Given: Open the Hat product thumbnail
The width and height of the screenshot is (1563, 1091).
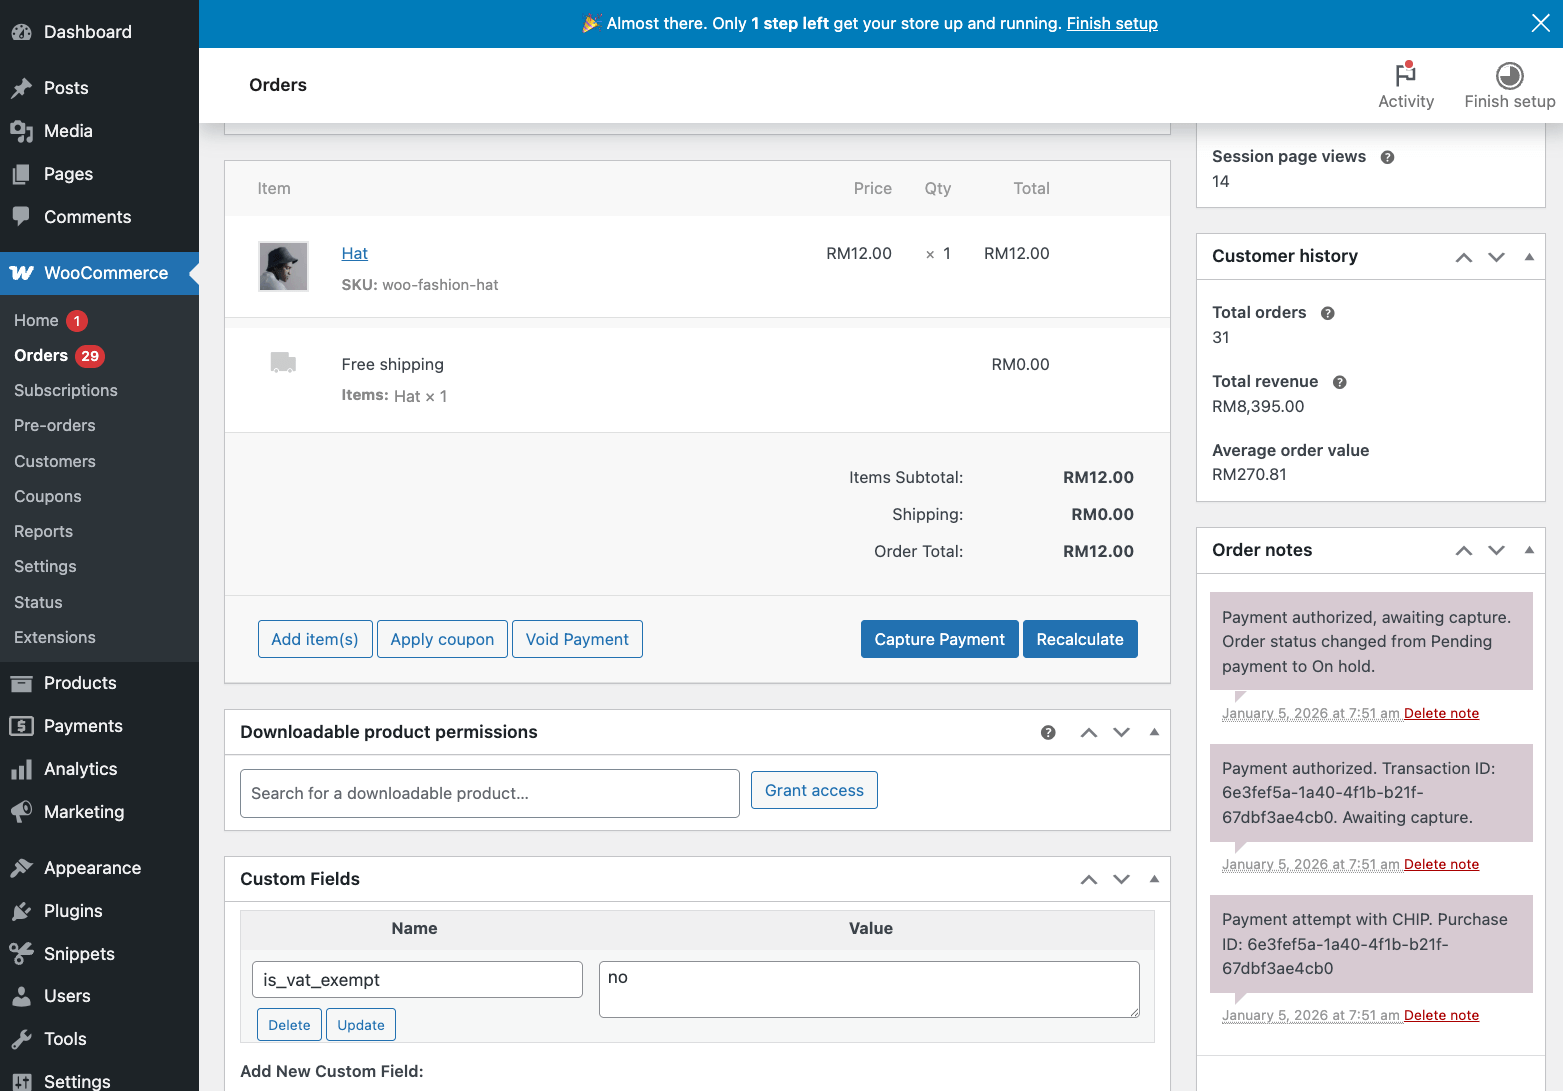Looking at the screenshot, I should [x=283, y=267].
